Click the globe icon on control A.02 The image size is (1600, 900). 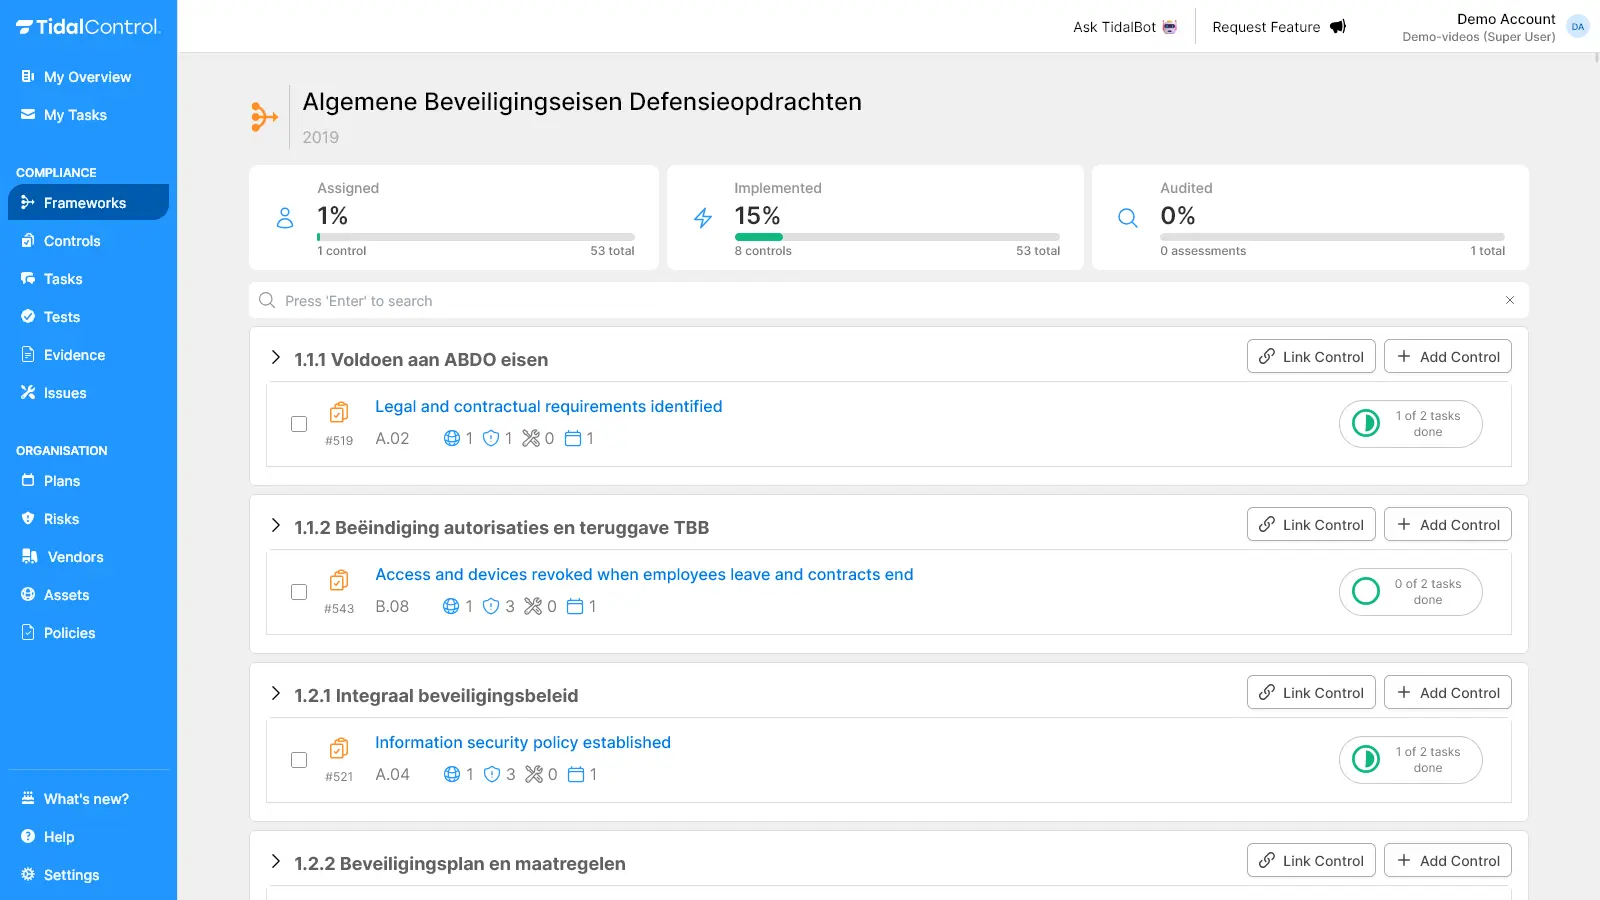pos(452,438)
